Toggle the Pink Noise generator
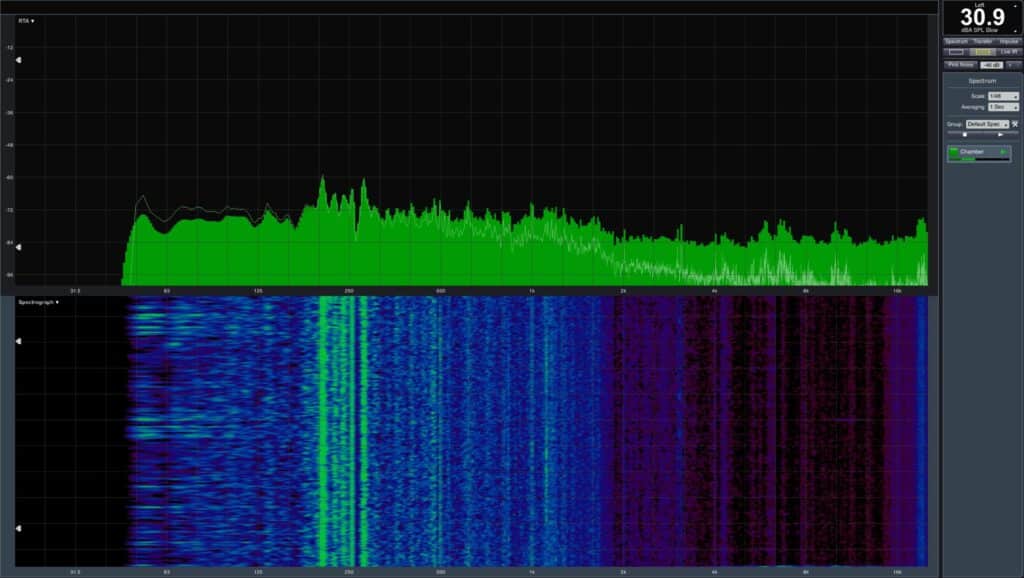 pyautogui.click(x=961, y=65)
